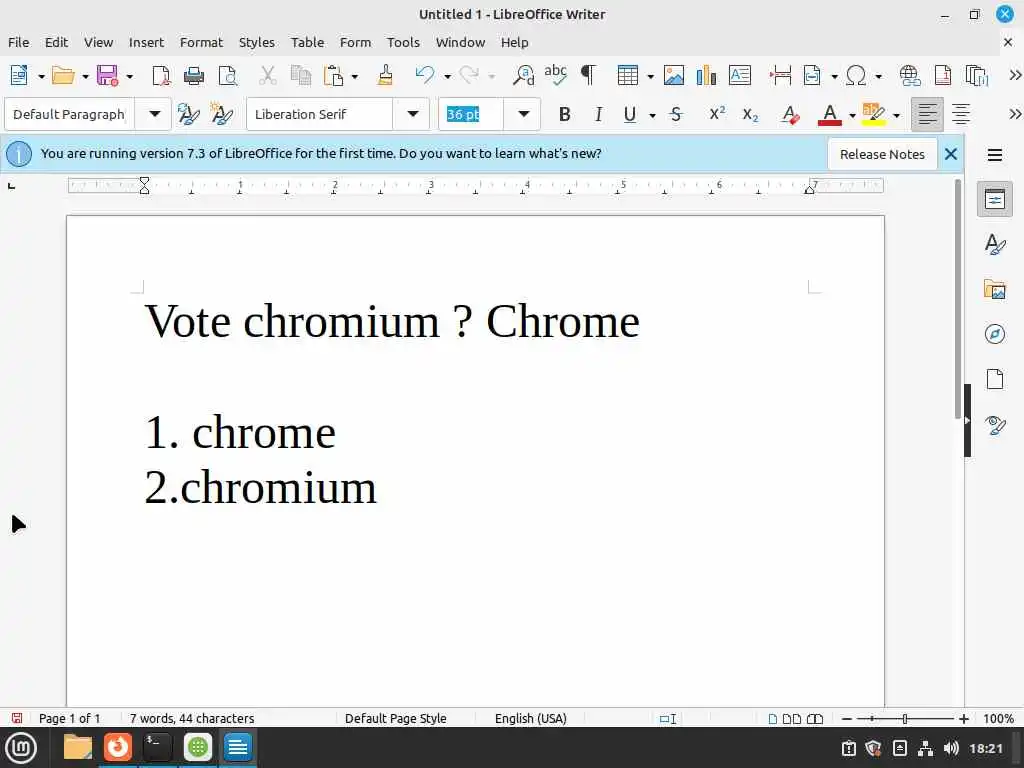Open the Edit menu
The image size is (1024, 768).
coord(56,42)
